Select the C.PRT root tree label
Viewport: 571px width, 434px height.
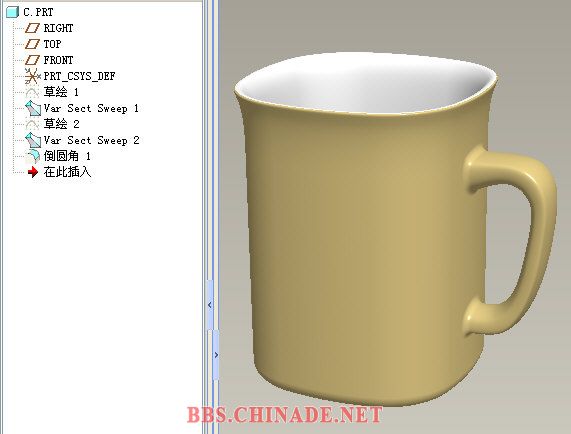click(38, 12)
